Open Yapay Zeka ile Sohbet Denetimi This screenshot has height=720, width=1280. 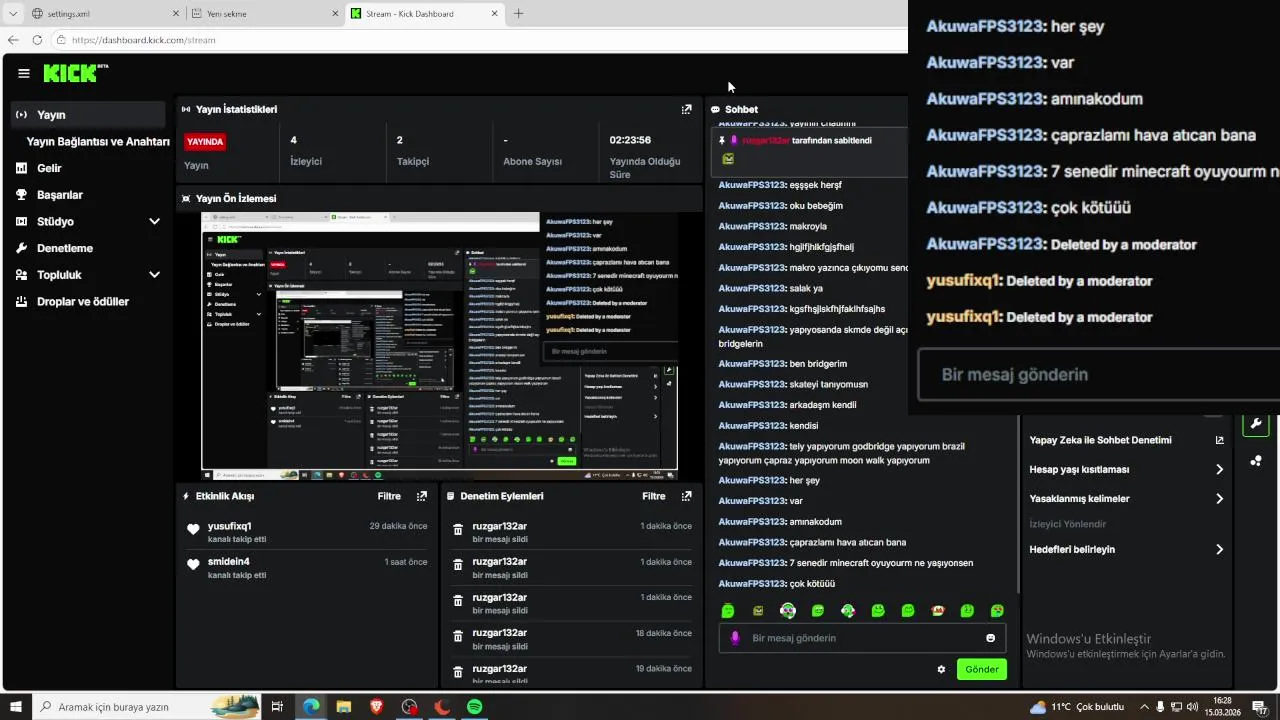point(1126,440)
